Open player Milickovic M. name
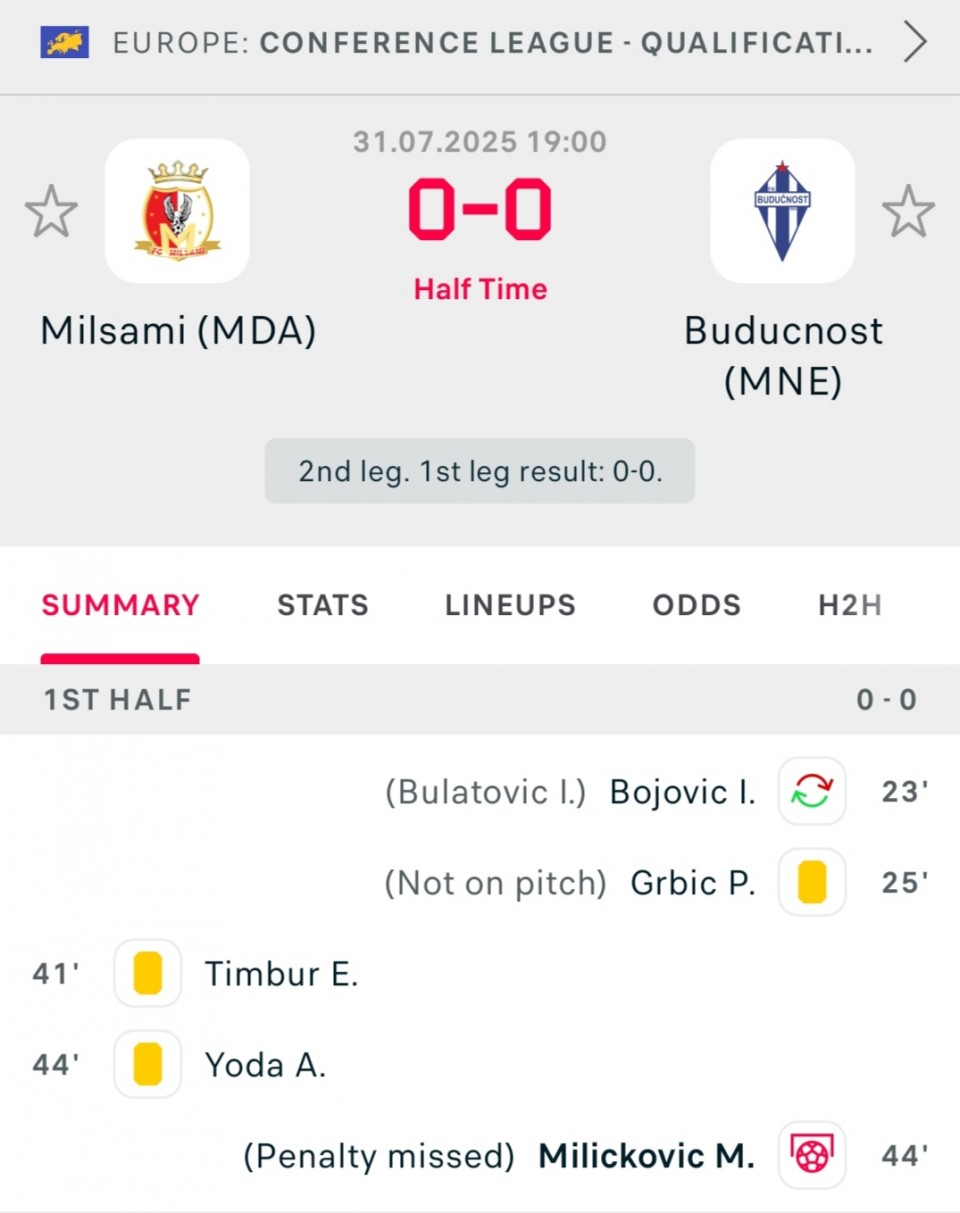960x1213 pixels. (646, 1156)
